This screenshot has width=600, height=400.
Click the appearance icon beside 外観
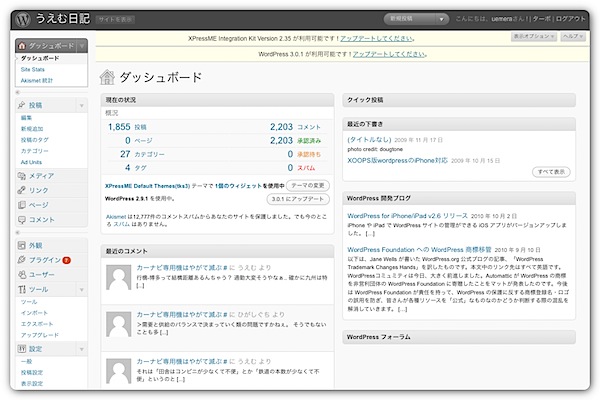coord(22,245)
